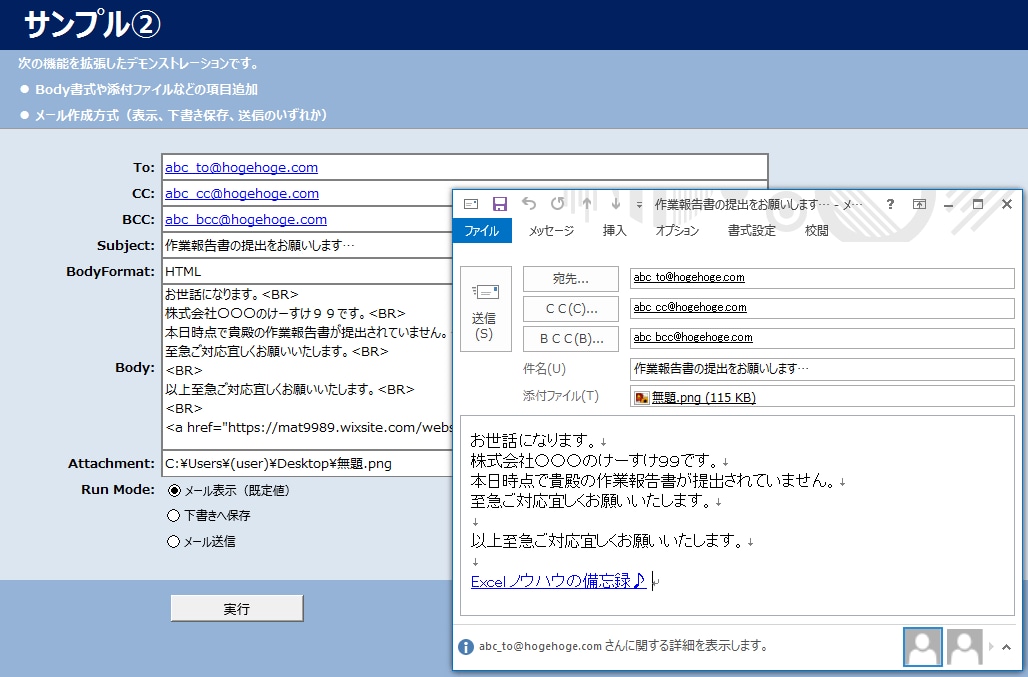This screenshot has height=677, width=1028.
Task: Click the form's Body text area
Action: coord(307,367)
